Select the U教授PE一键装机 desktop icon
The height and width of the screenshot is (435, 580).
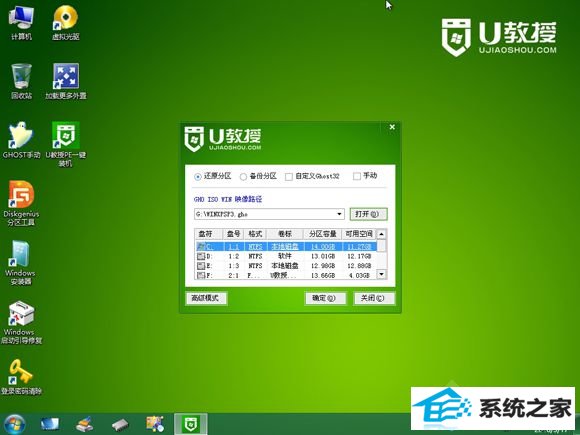(65, 144)
